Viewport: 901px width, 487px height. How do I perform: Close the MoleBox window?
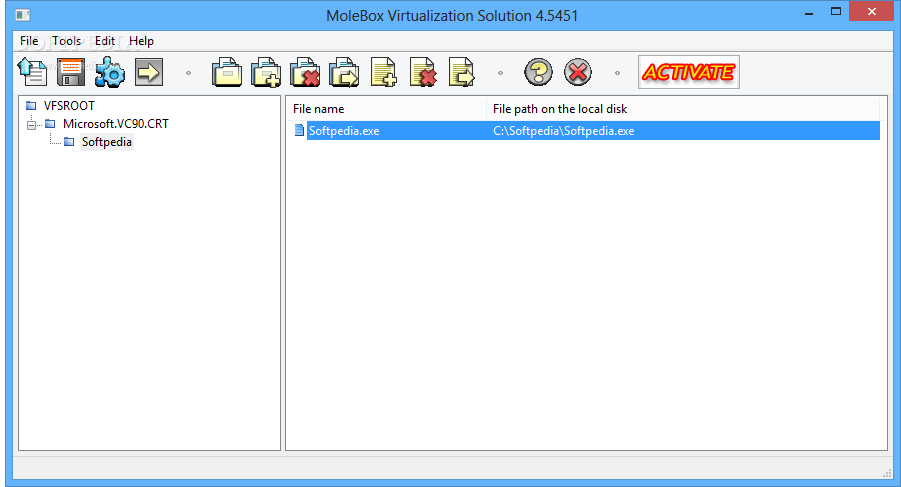coord(872,11)
